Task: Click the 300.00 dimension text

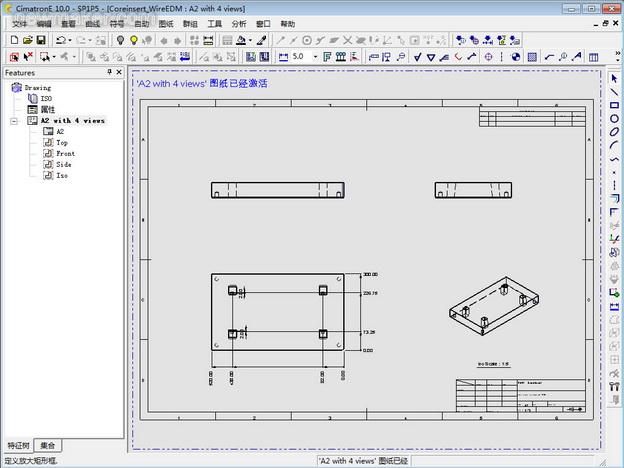Action: point(370,275)
